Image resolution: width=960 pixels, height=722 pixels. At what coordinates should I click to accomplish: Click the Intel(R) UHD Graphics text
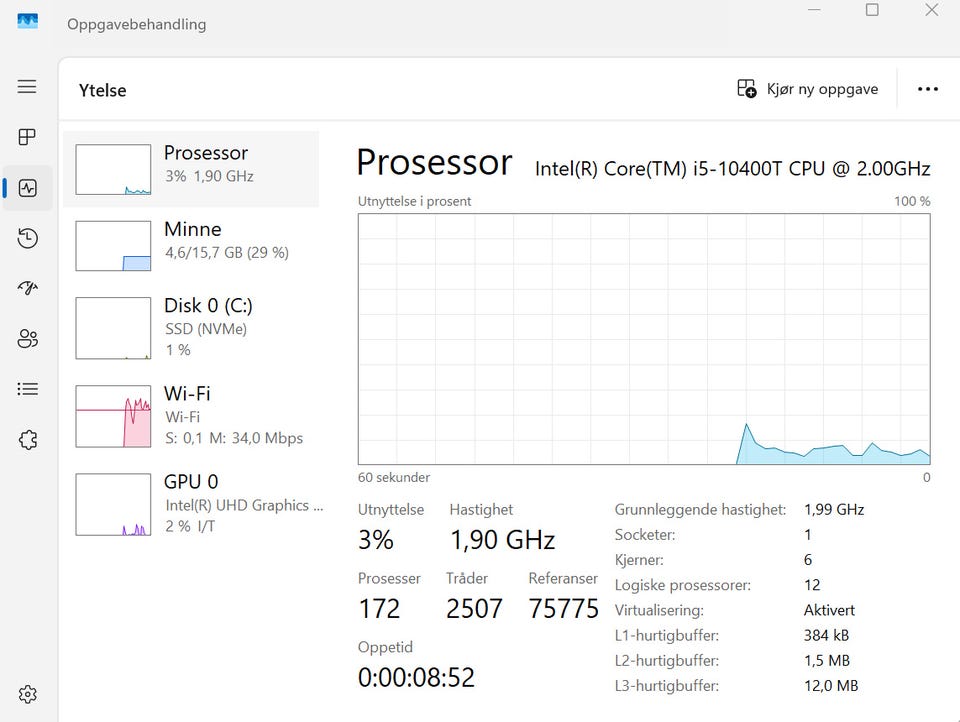244,506
